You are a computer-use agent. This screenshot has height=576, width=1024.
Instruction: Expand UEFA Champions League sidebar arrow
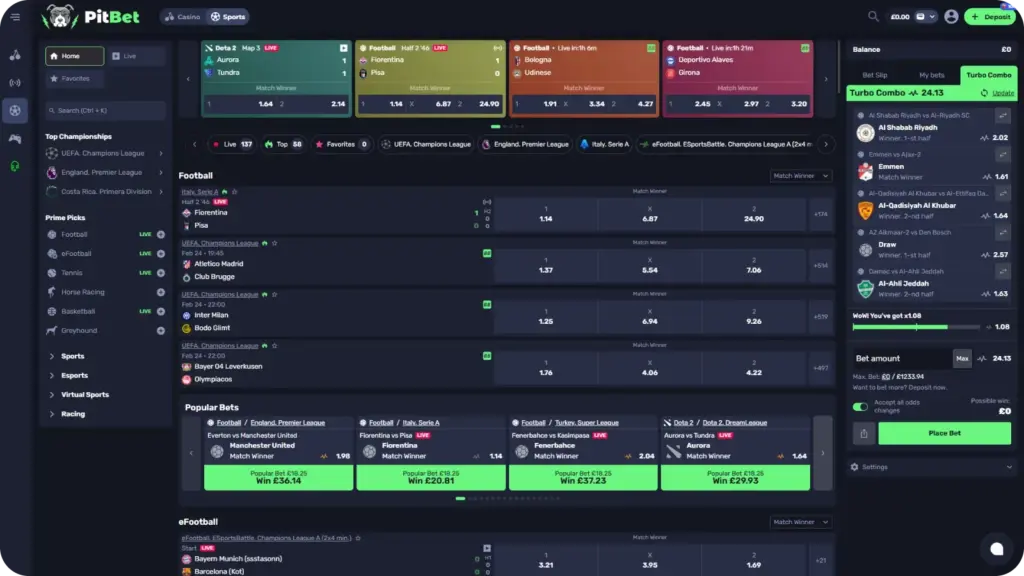[x=161, y=153]
